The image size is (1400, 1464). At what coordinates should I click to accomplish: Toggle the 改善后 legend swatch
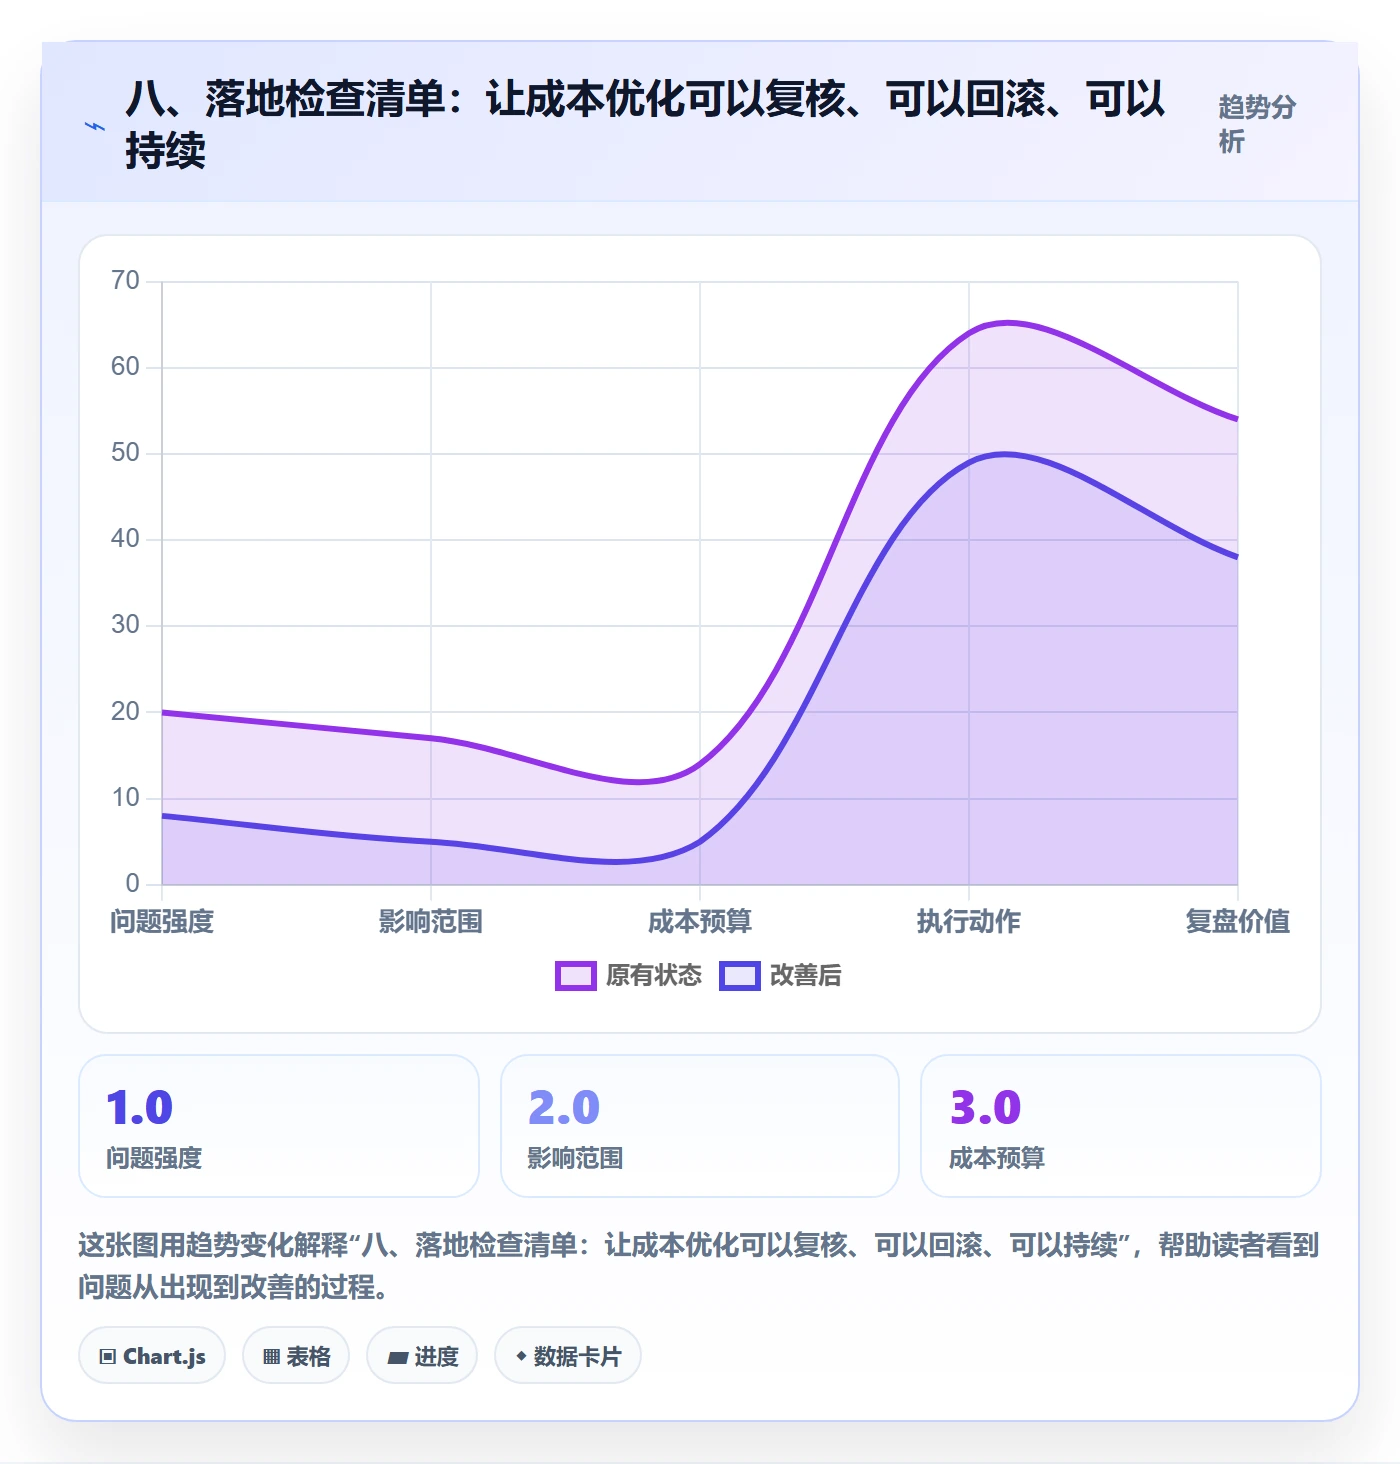click(x=740, y=976)
